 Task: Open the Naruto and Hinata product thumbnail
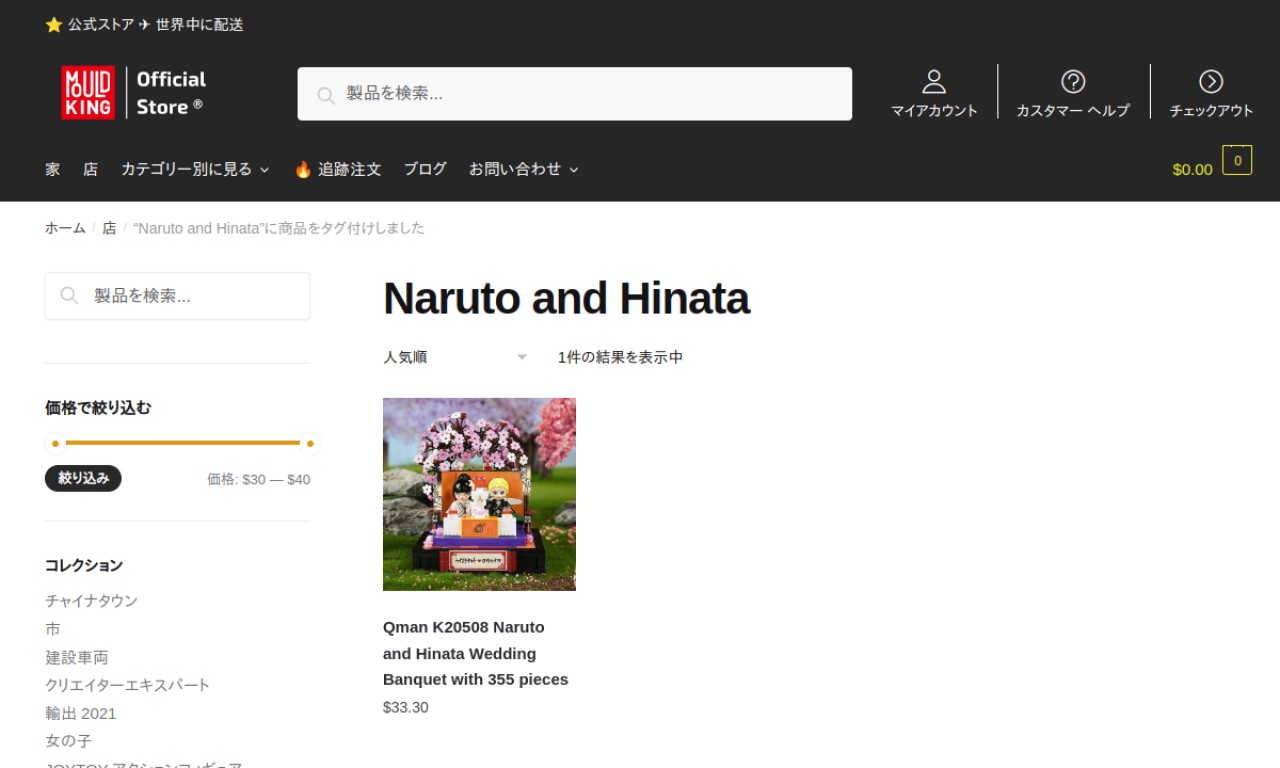(x=479, y=494)
